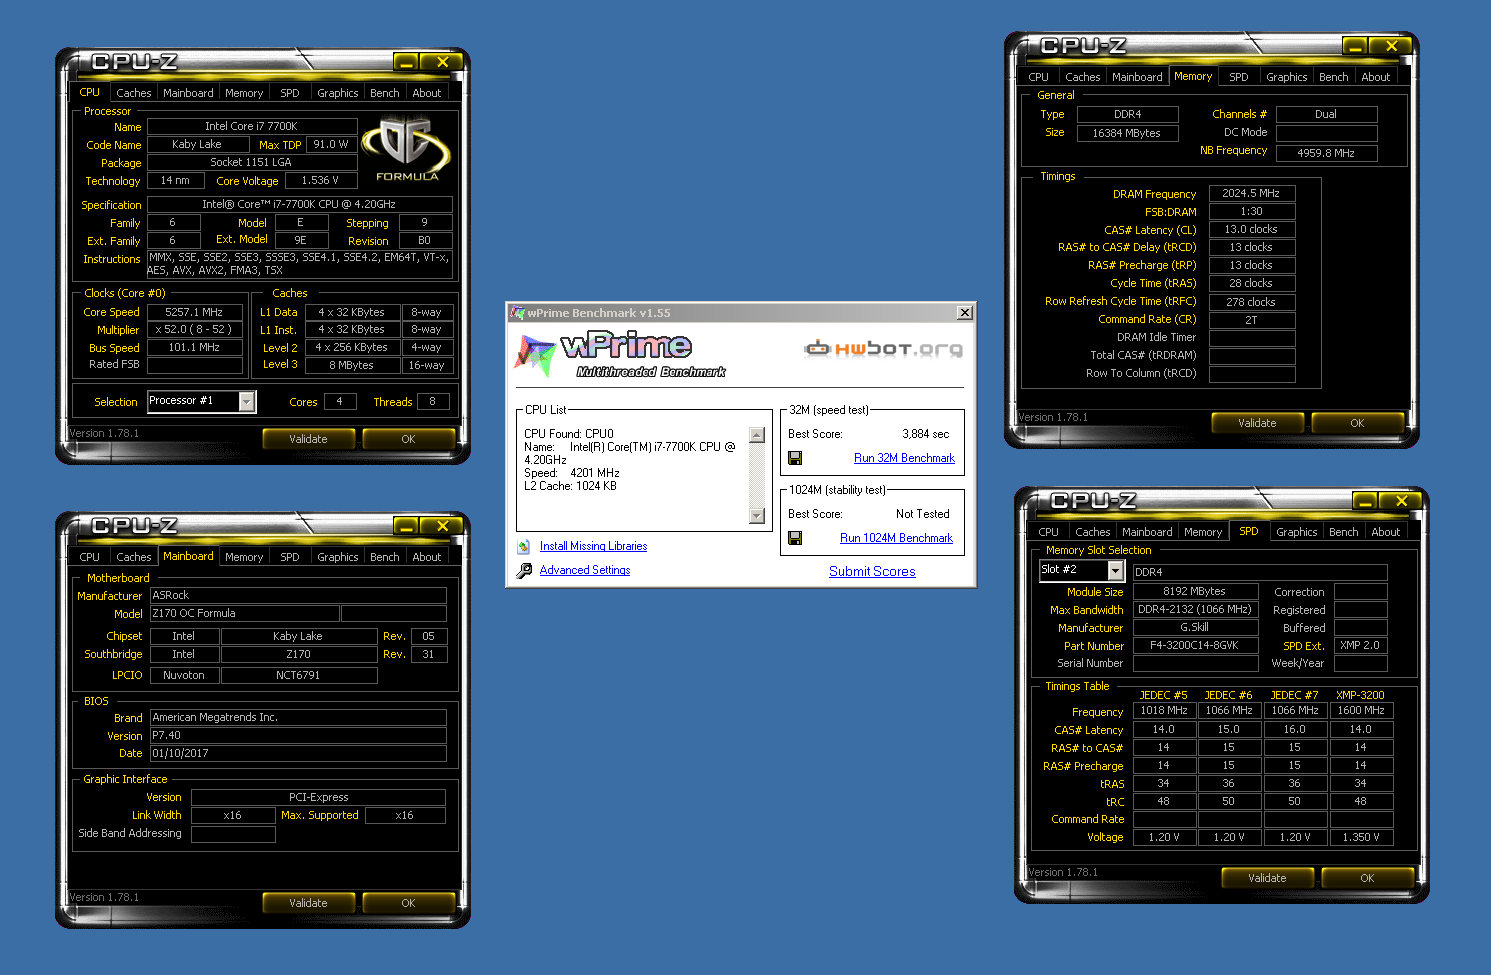Minimize the CPU-Z Memory tab window
The image size is (1491, 975).
1355,46
